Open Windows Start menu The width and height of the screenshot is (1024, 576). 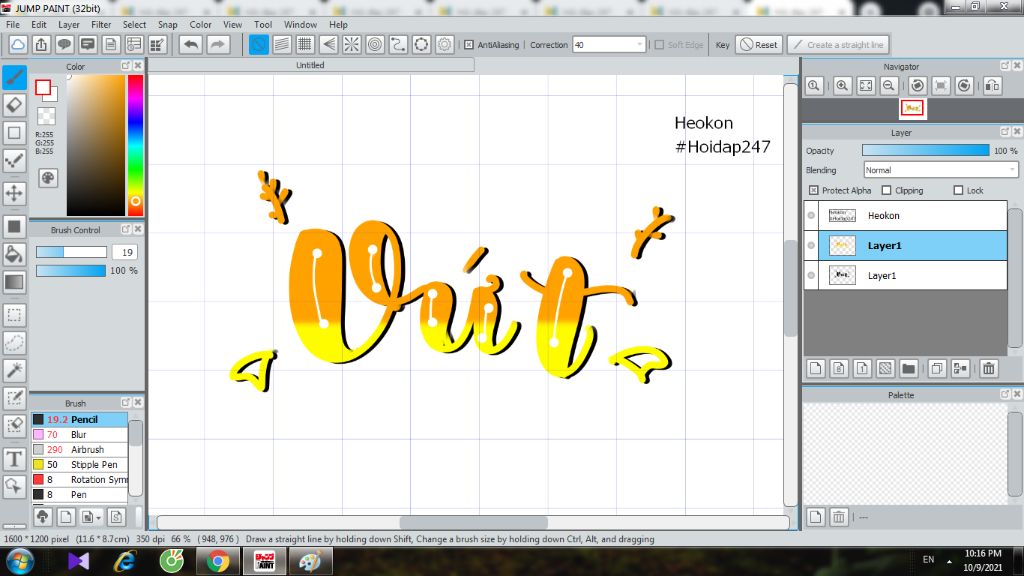(x=20, y=561)
